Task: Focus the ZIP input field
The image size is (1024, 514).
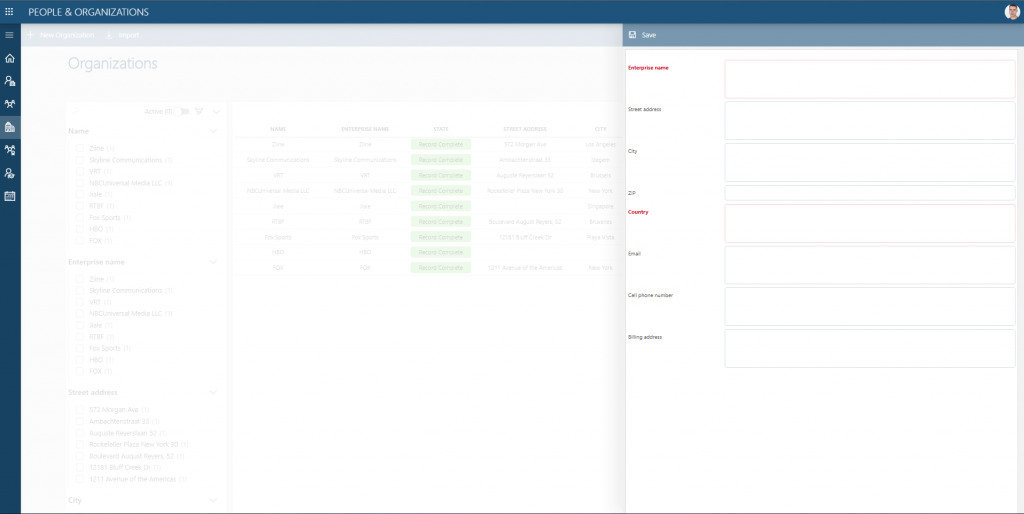Action: 870,193
